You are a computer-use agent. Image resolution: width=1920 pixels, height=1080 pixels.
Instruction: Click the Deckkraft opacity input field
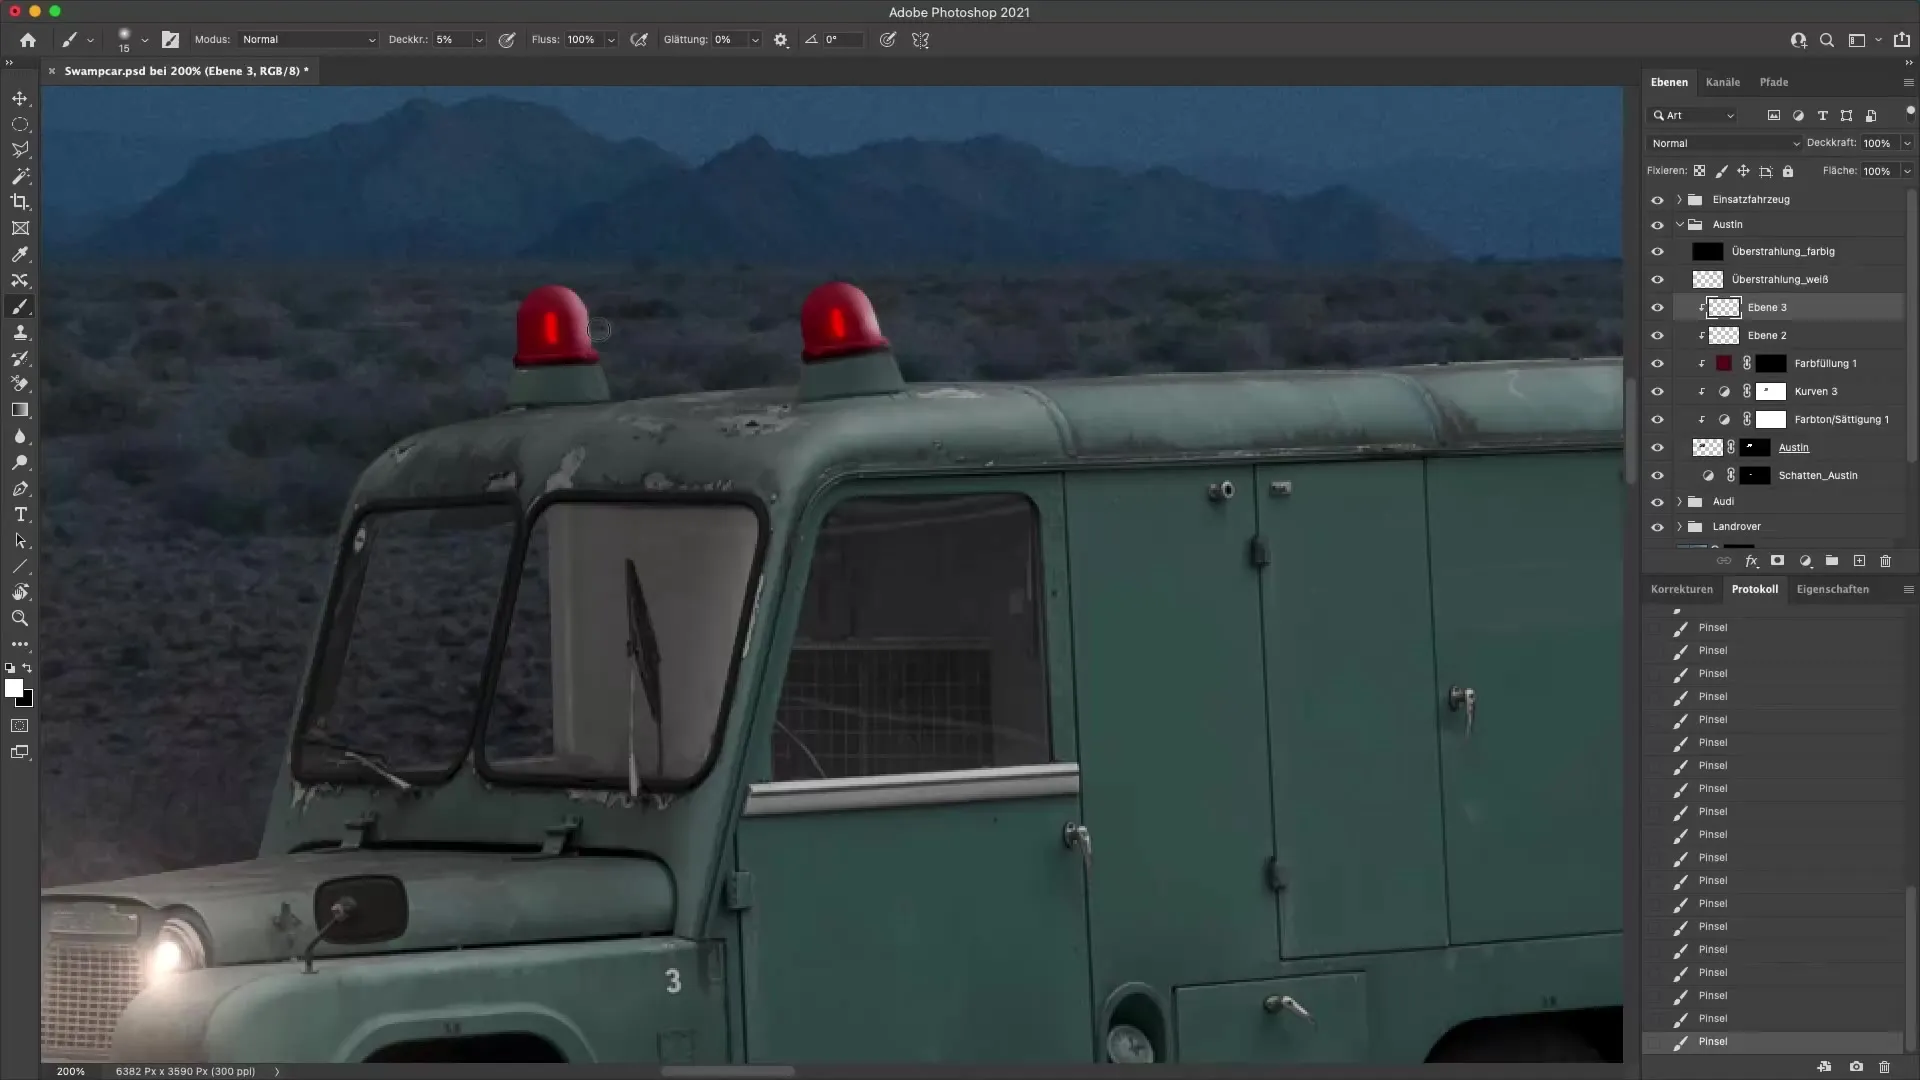(x=1877, y=143)
